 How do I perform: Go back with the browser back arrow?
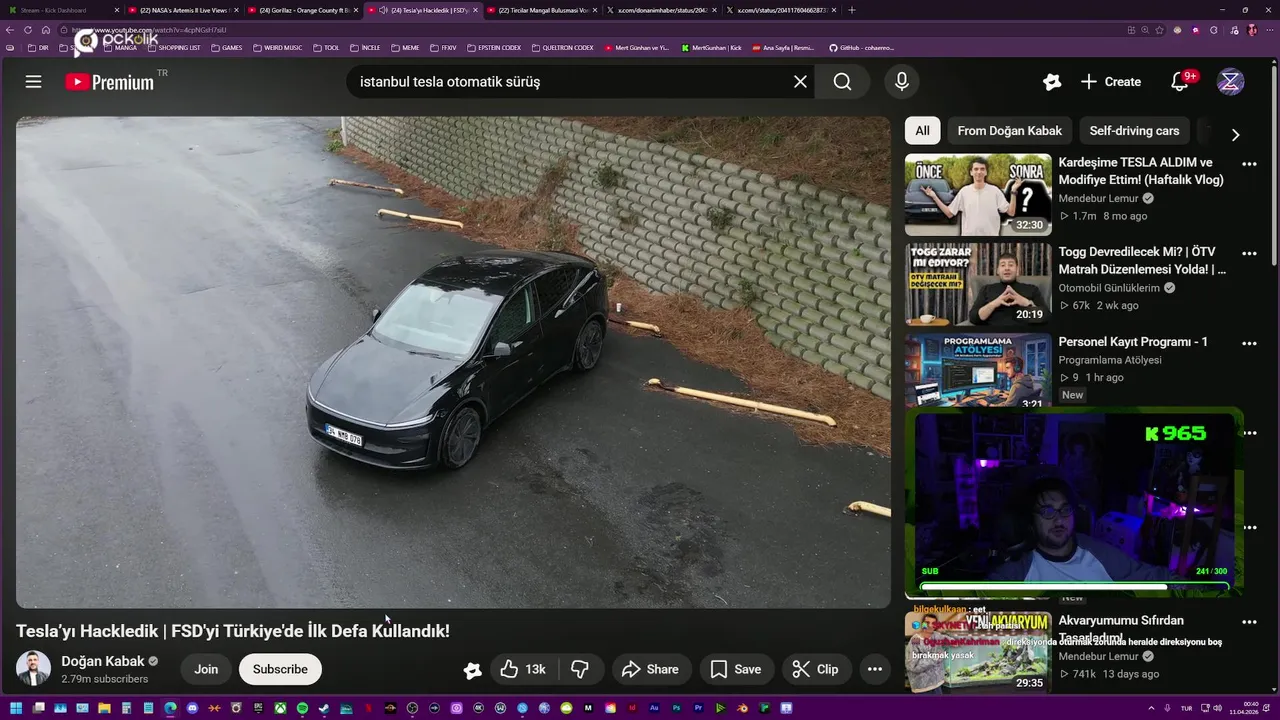9,30
